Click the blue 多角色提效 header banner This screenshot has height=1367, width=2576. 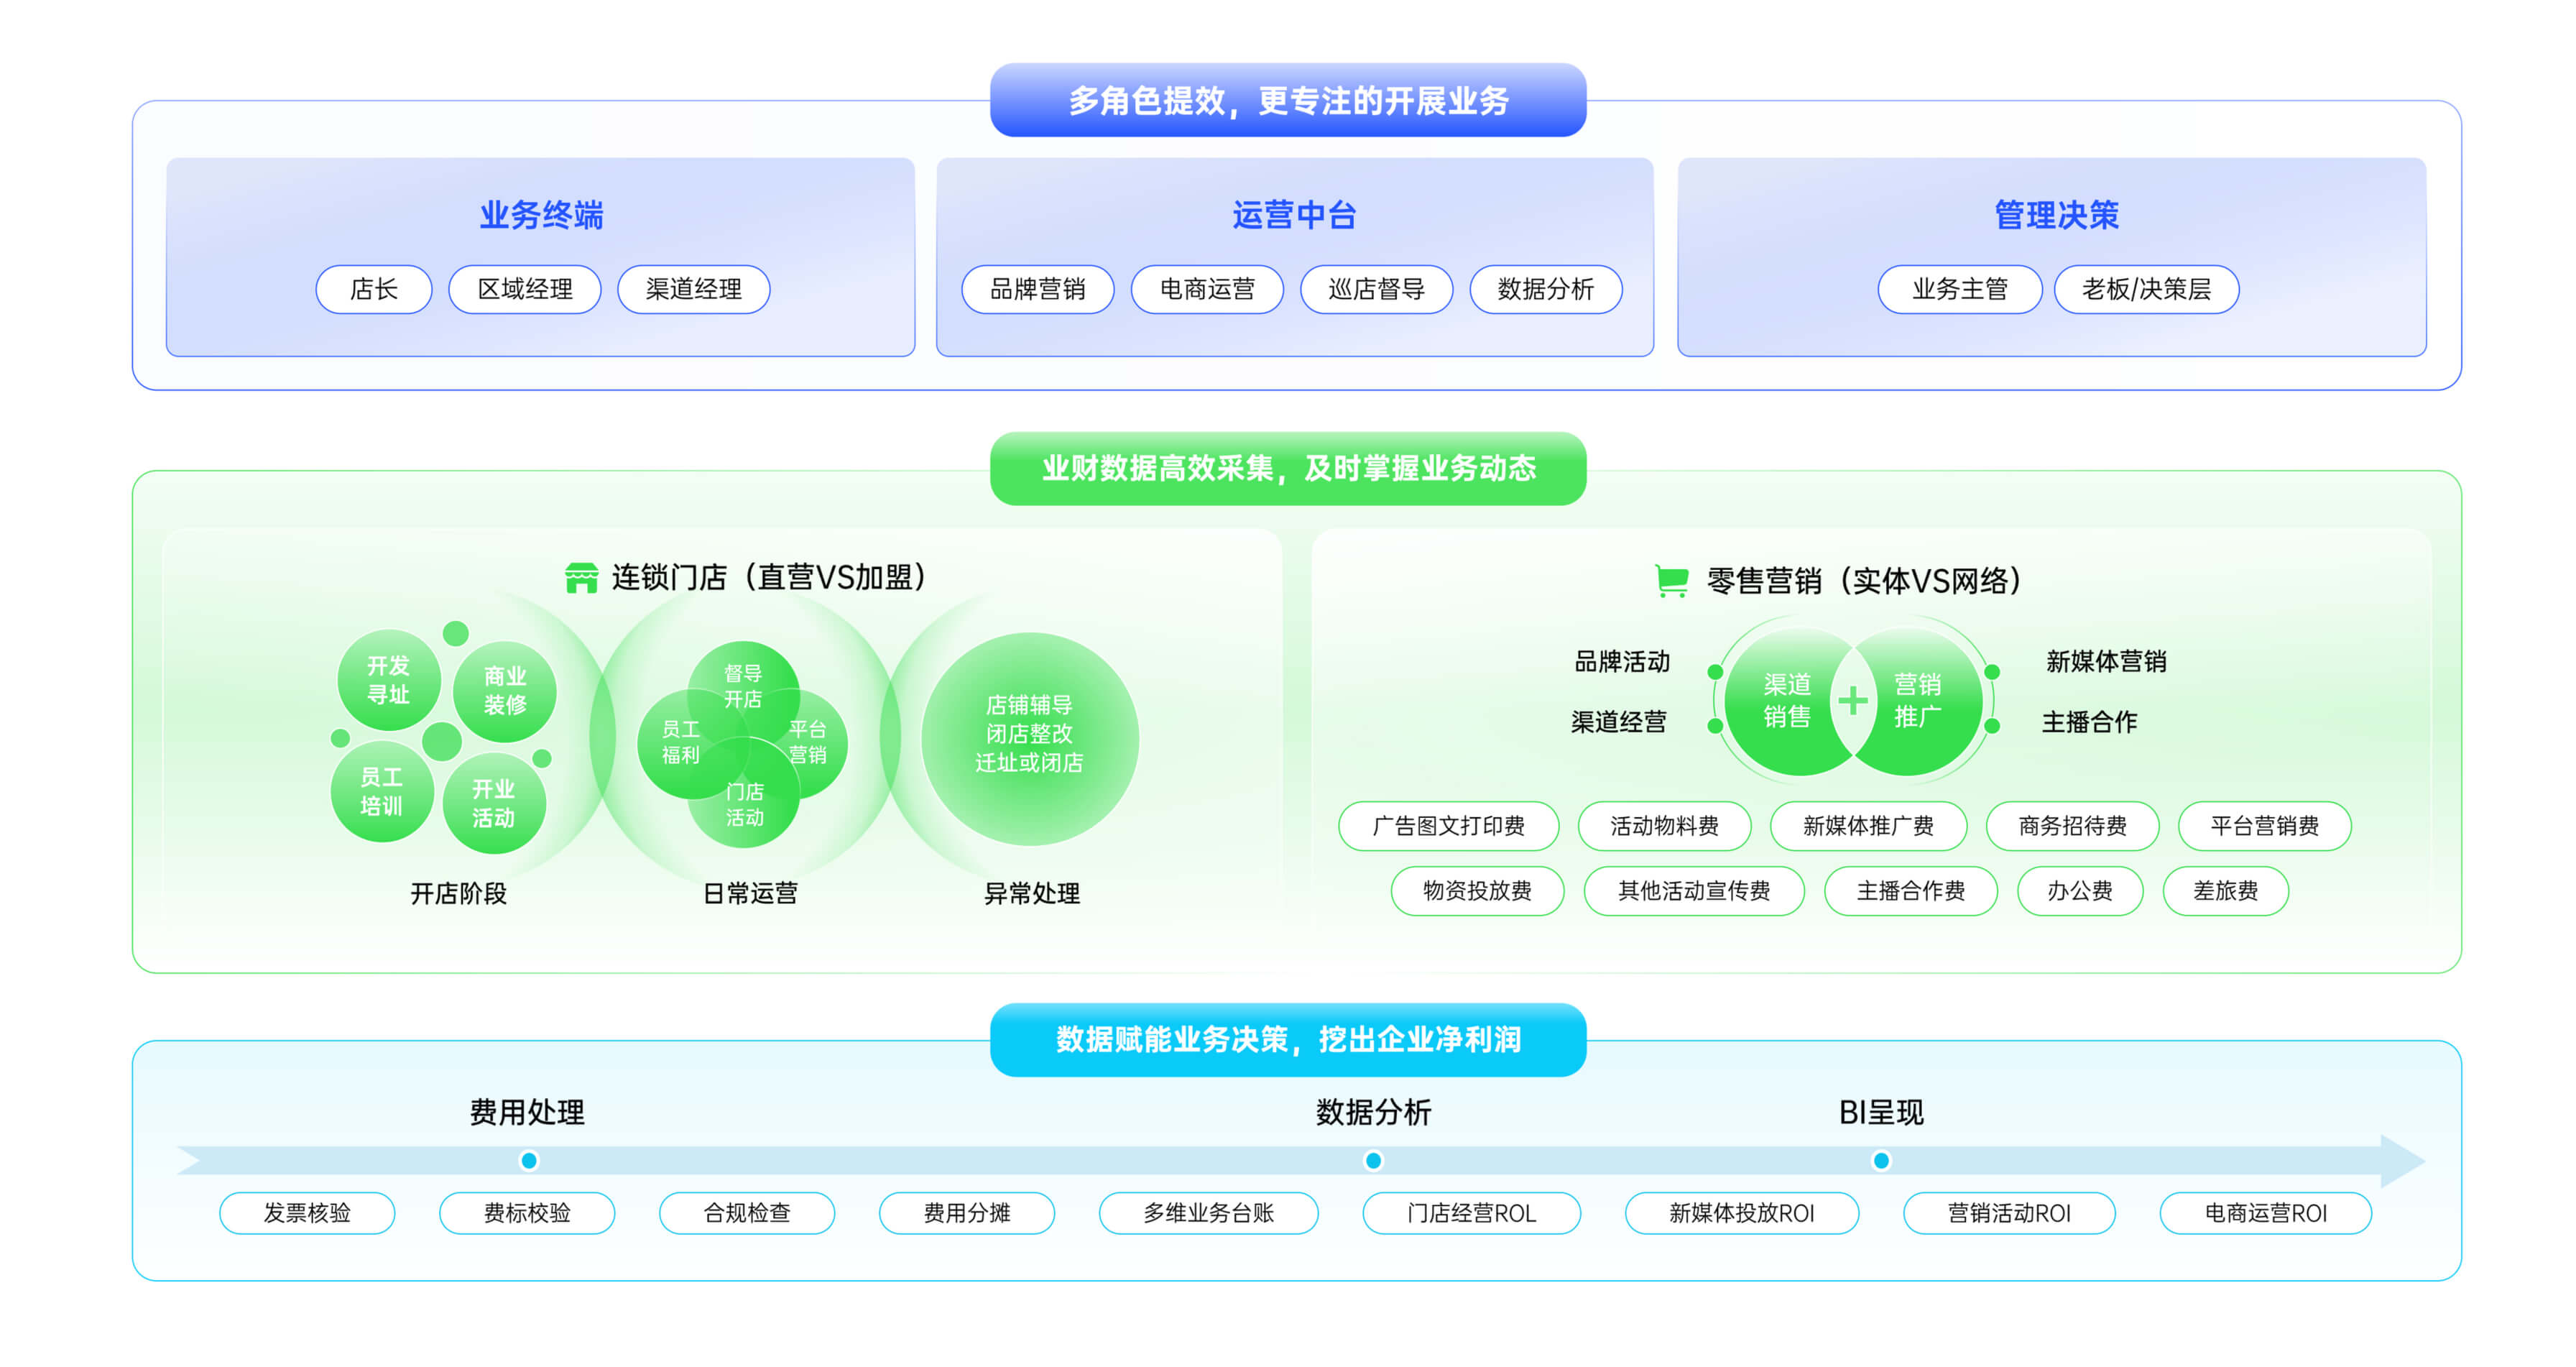point(1287,100)
